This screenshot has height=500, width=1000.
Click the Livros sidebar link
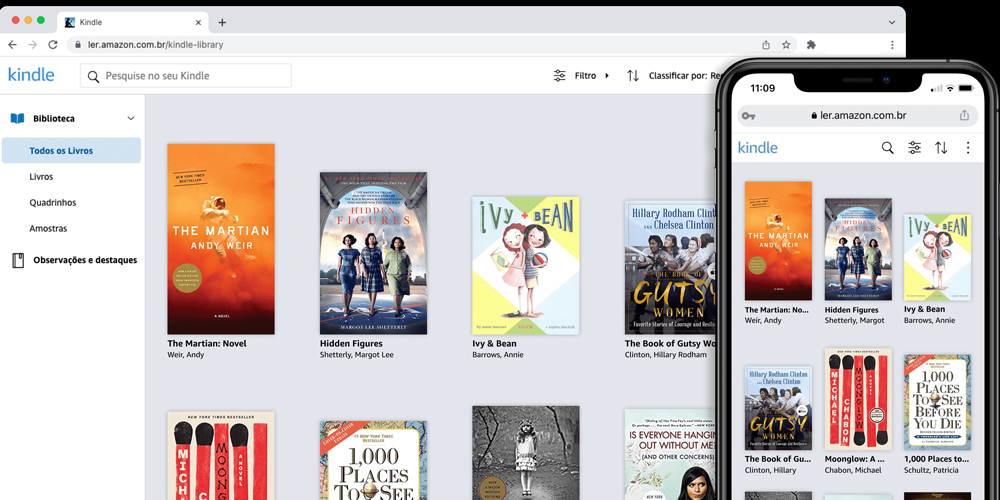(x=41, y=177)
